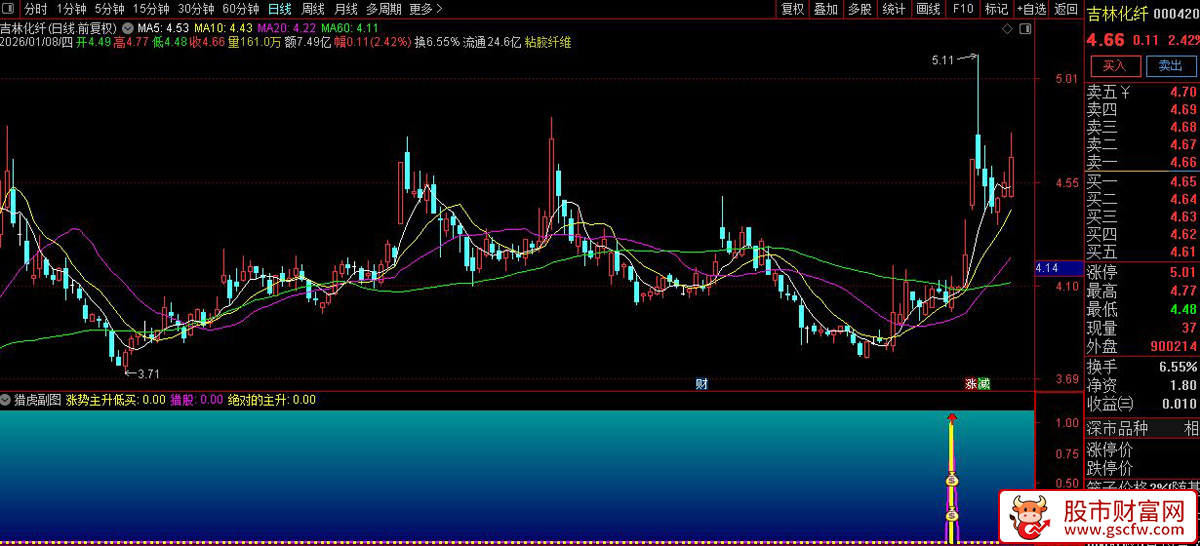Open the 画线 drawing tools
1200x546 pixels.
pyautogui.click(x=928, y=9)
